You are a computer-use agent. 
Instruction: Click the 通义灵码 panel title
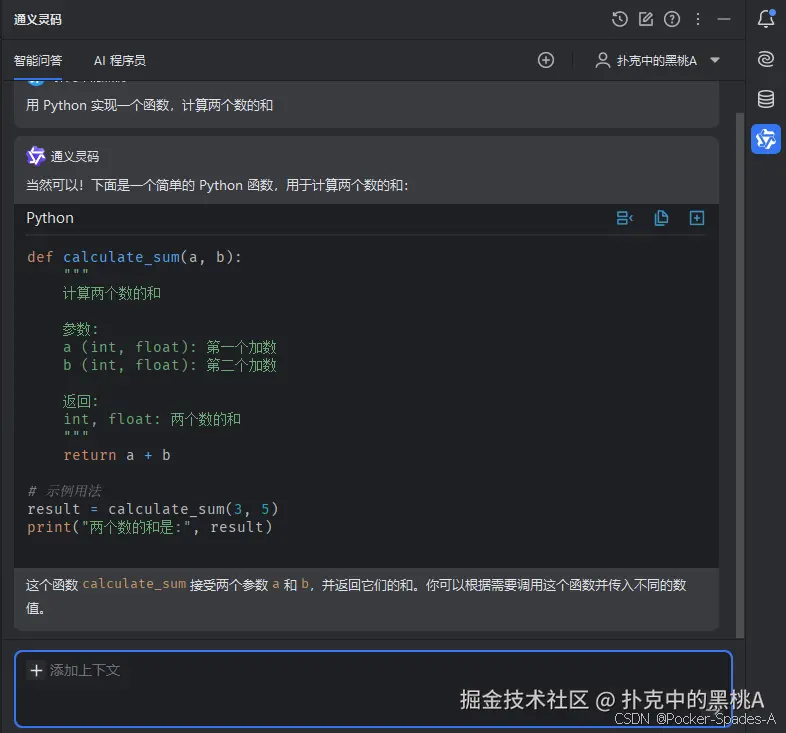[x=38, y=20]
